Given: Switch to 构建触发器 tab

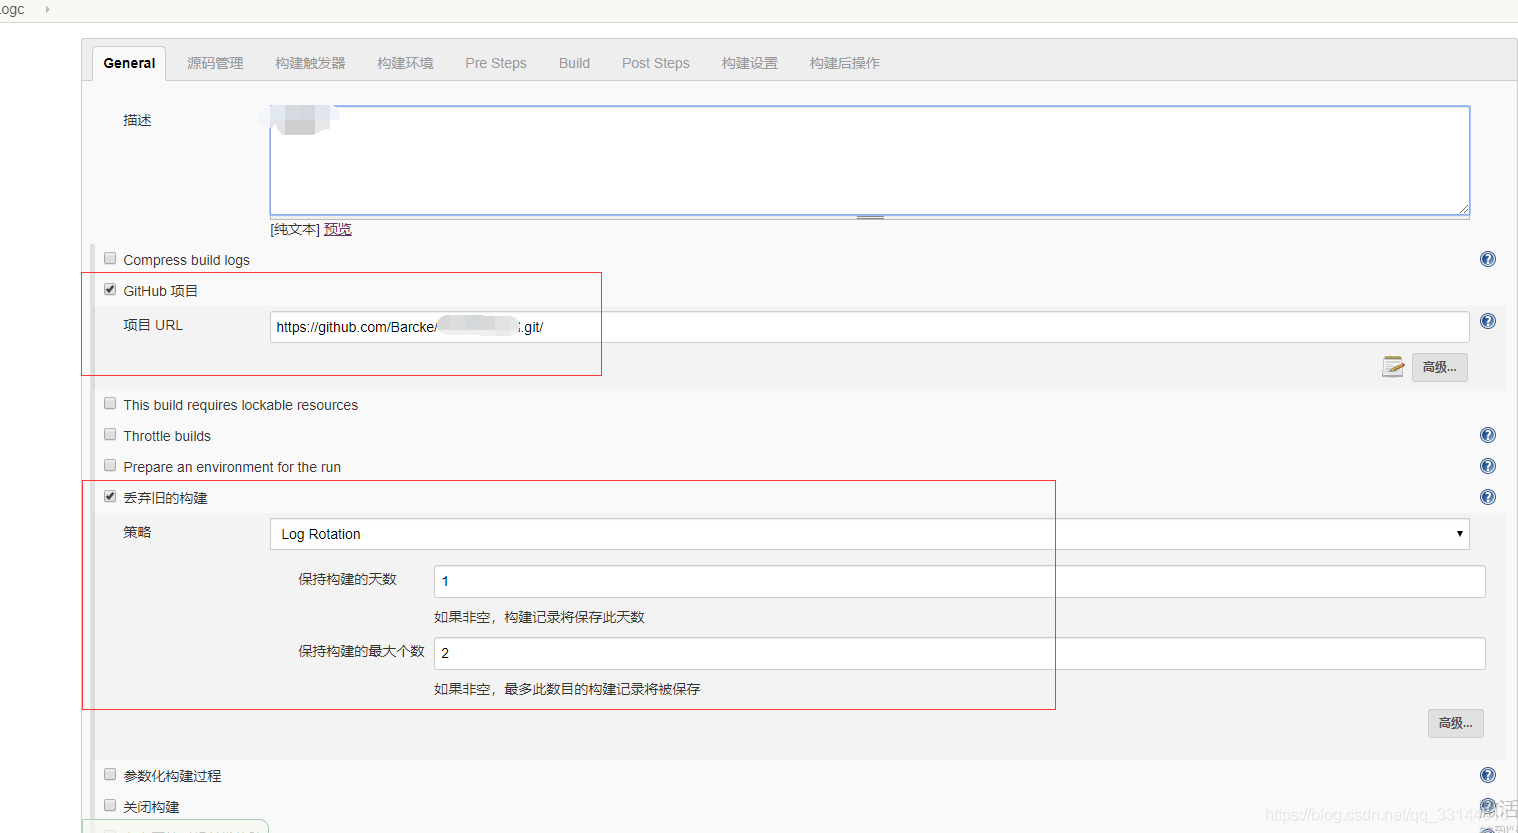Looking at the screenshot, I should [310, 63].
